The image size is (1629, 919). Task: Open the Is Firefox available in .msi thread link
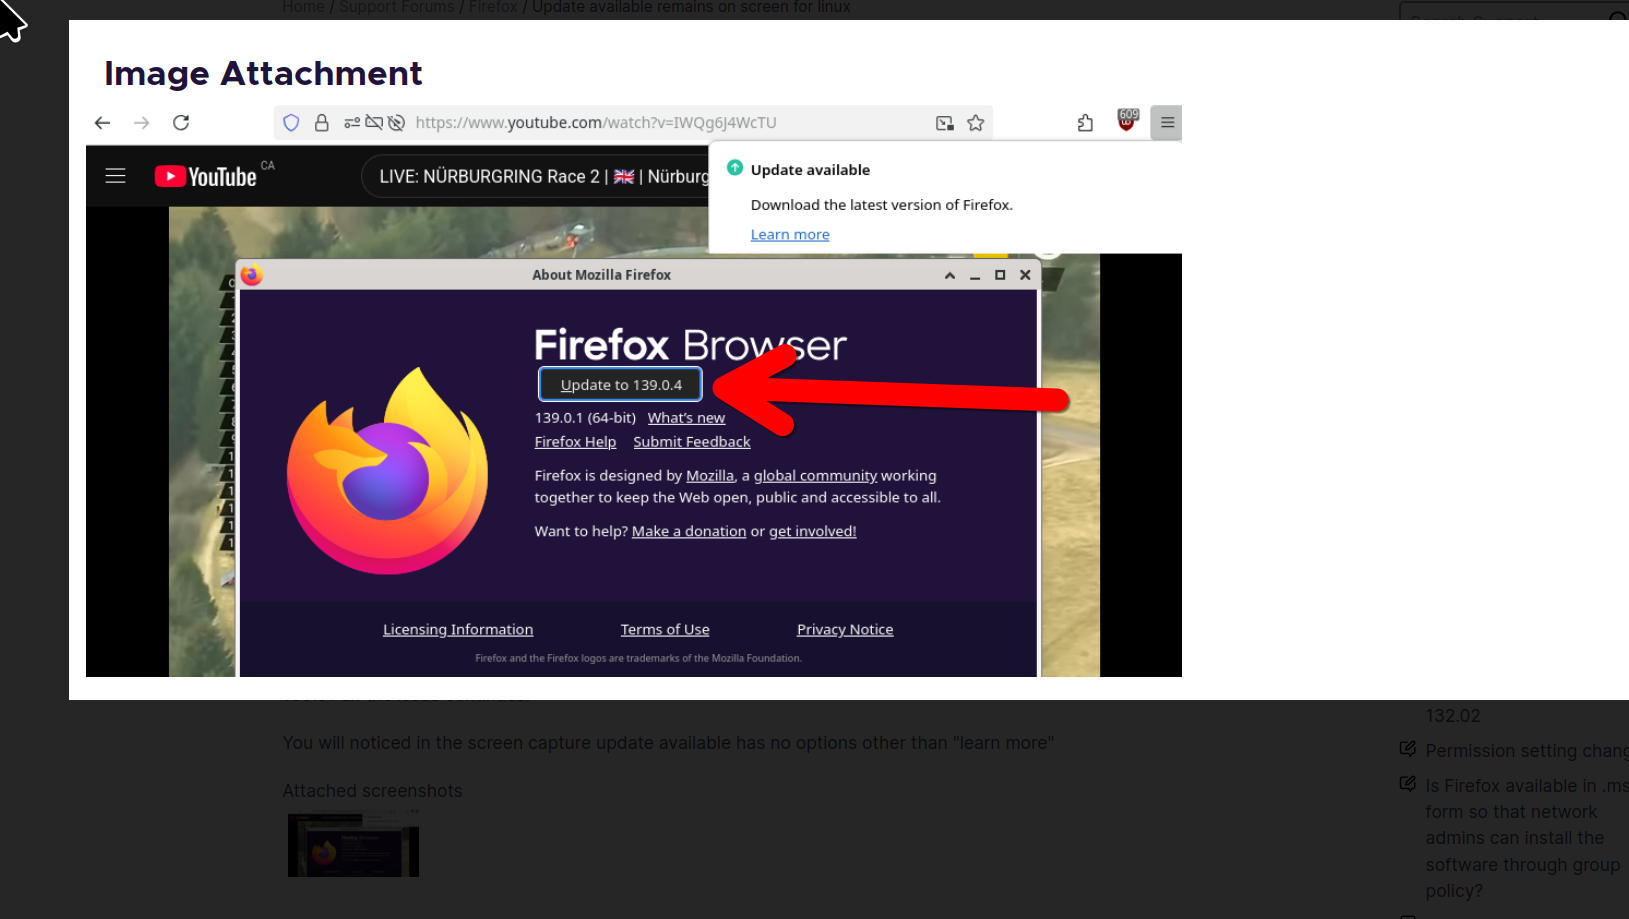[1526, 838]
